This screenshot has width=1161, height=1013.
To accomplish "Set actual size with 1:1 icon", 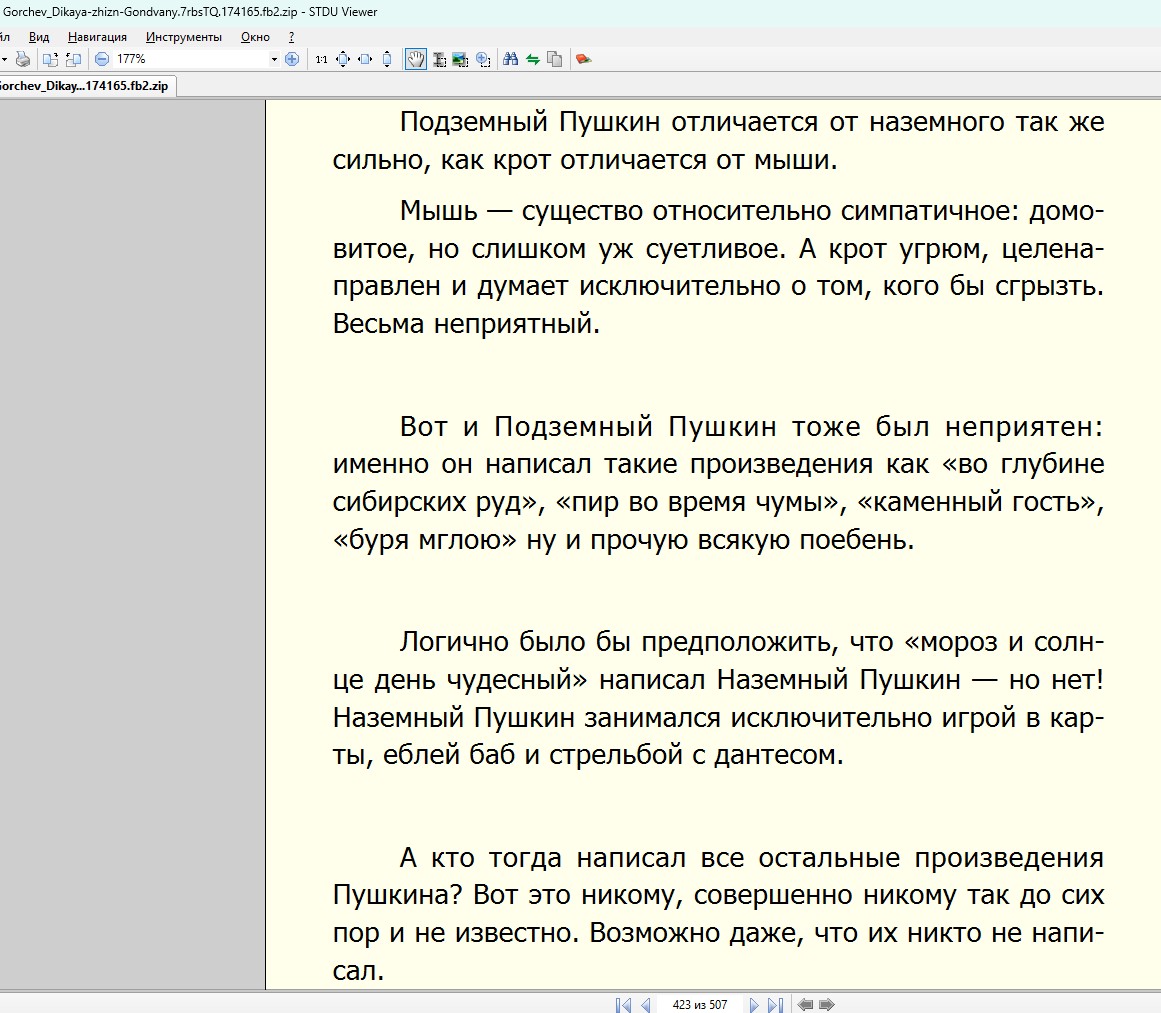I will (x=321, y=59).
